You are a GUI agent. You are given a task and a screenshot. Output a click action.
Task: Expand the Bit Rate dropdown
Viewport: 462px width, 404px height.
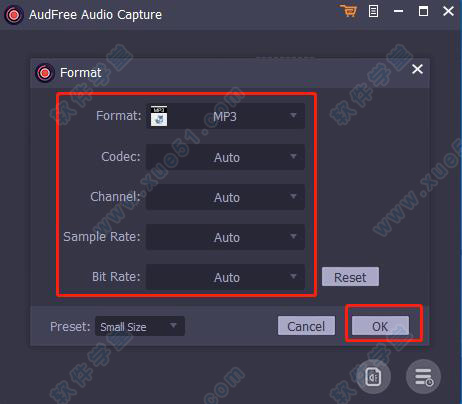coord(225,277)
